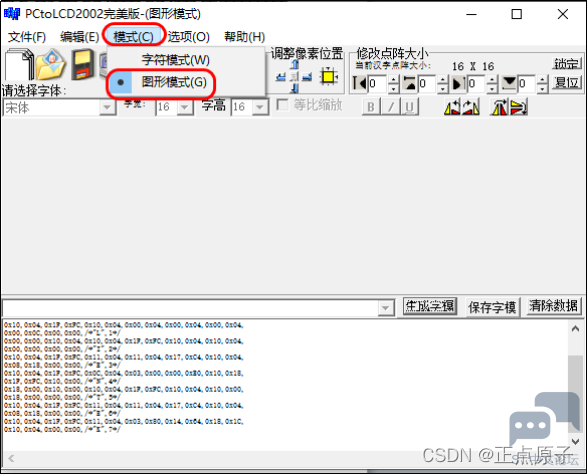Open a file with the folder icon
Viewport: 588px width, 475px height.
(x=51, y=64)
